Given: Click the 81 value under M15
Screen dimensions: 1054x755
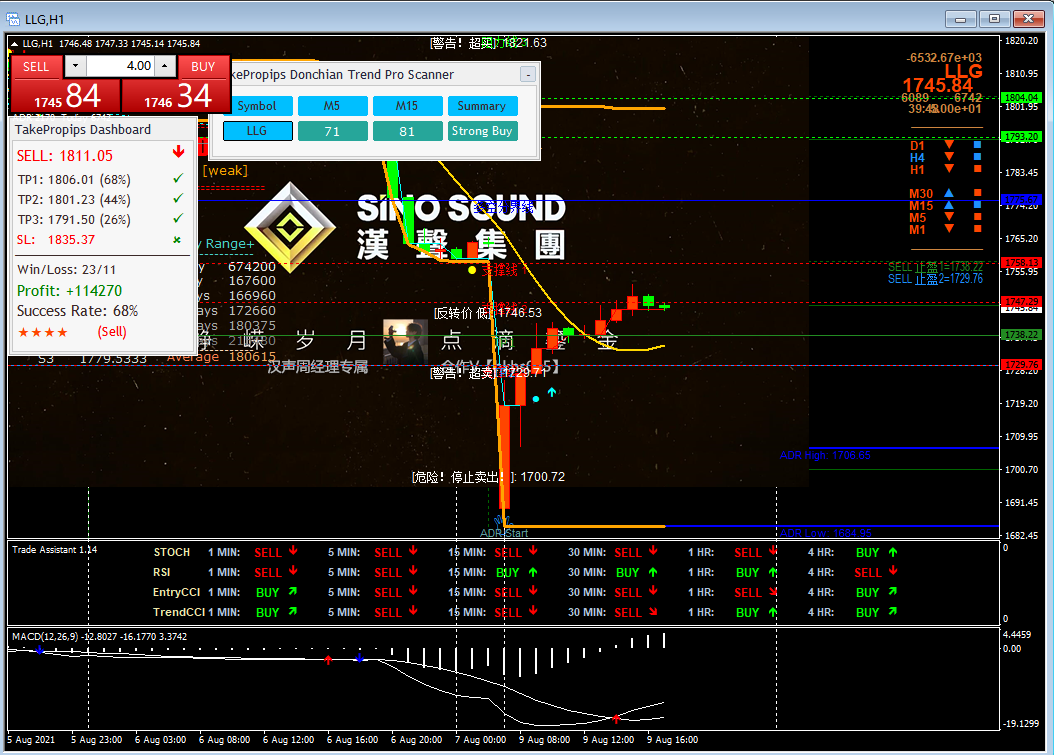Looking at the screenshot, I should [407, 131].
